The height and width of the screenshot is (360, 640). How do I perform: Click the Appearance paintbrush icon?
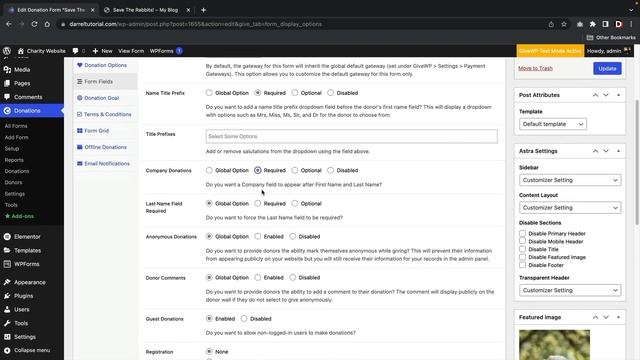coord(7,282)
